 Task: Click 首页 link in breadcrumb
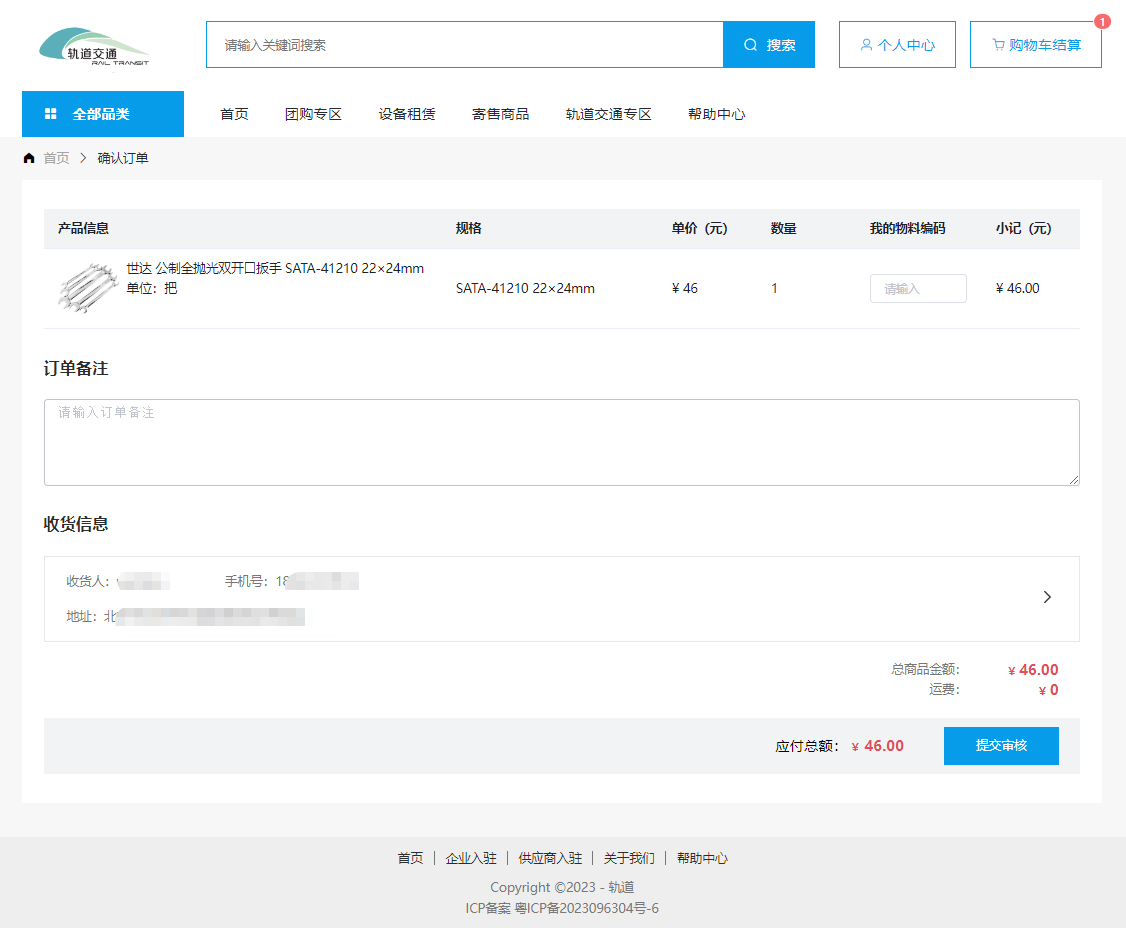pyautogui.click(x=57, y=158)
